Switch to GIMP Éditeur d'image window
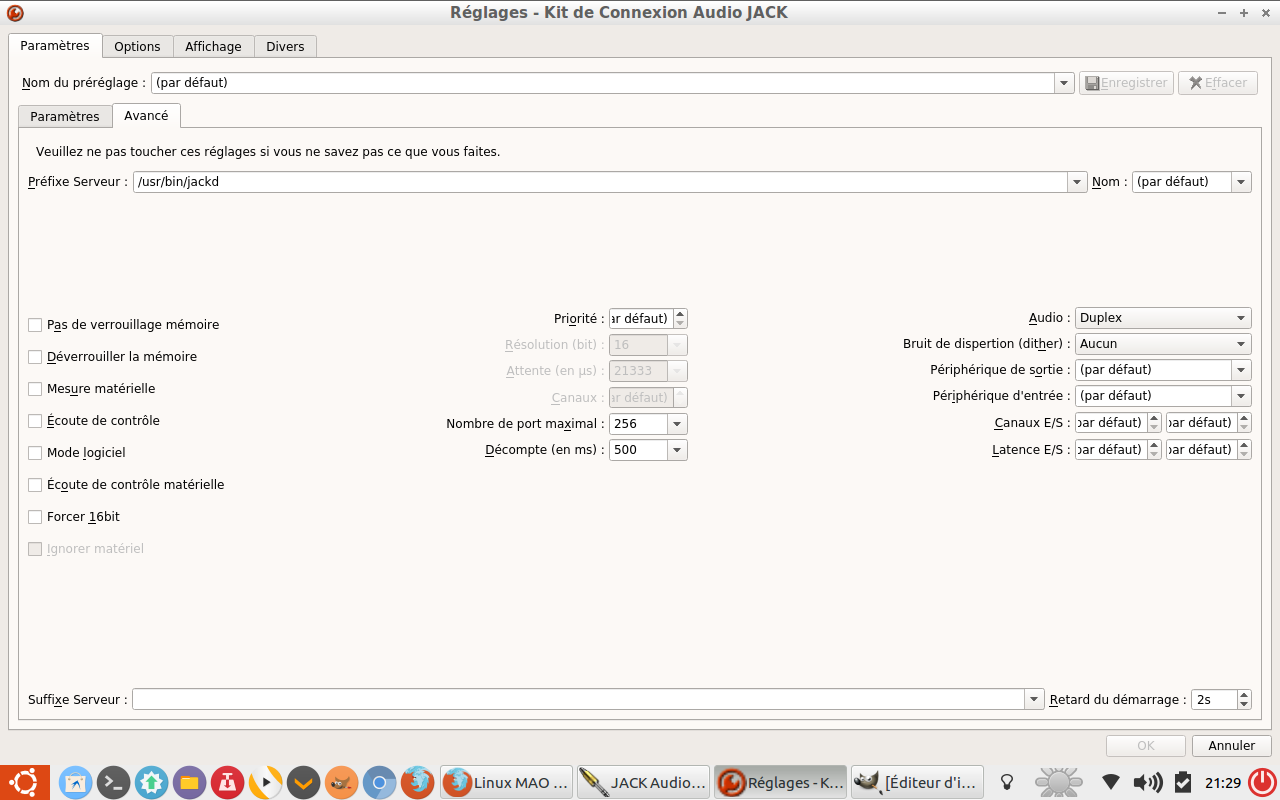Screen dimensions: 1280x800 [917, 782]
